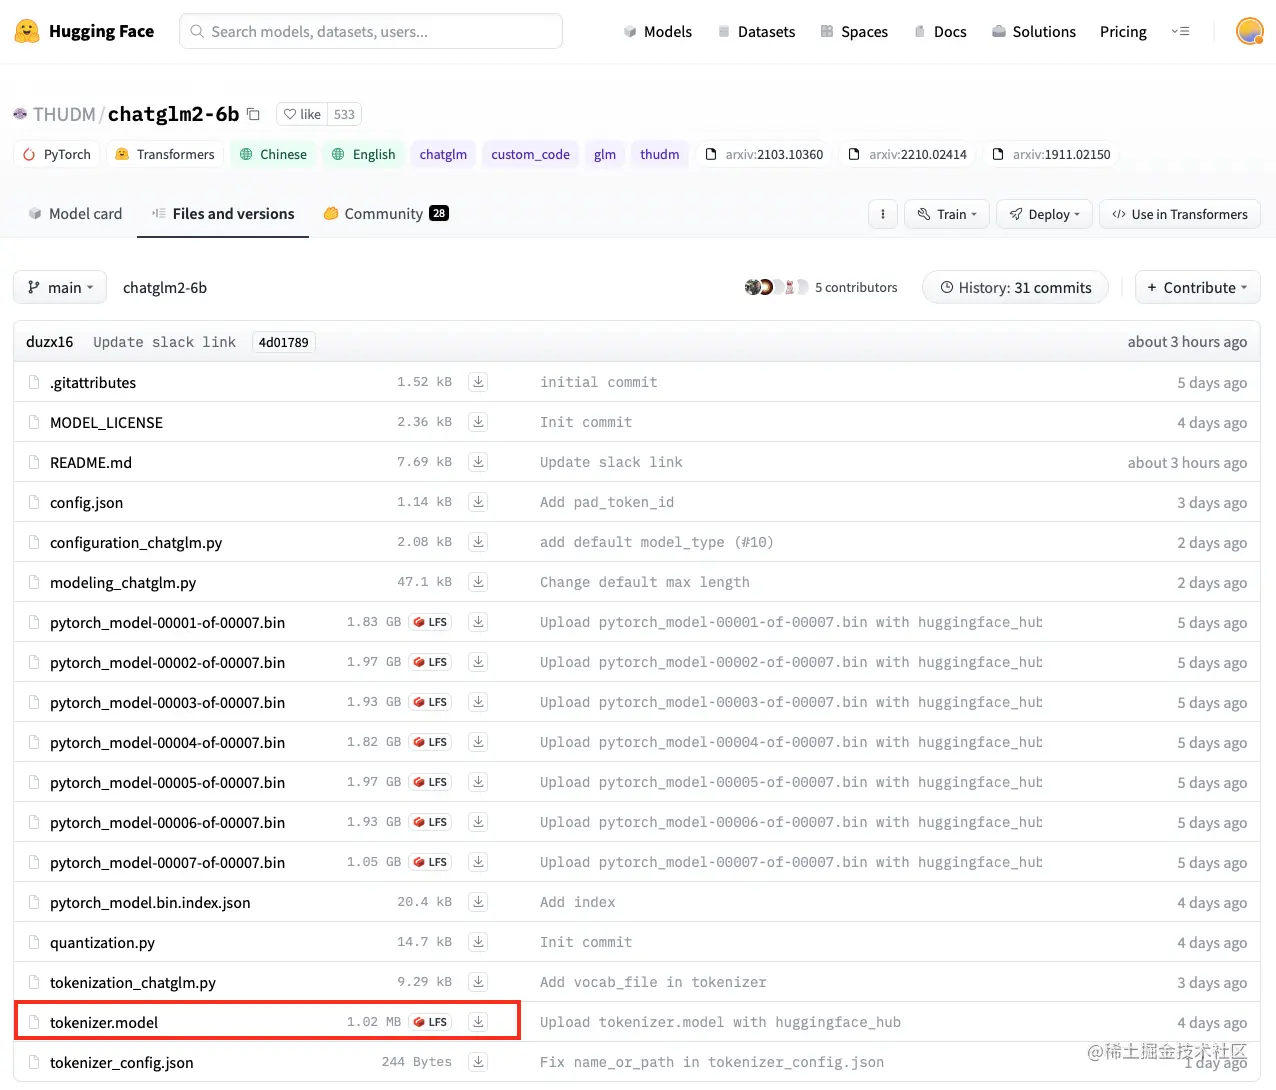
Task: Switch to the Model card tab
Action: 75,213
